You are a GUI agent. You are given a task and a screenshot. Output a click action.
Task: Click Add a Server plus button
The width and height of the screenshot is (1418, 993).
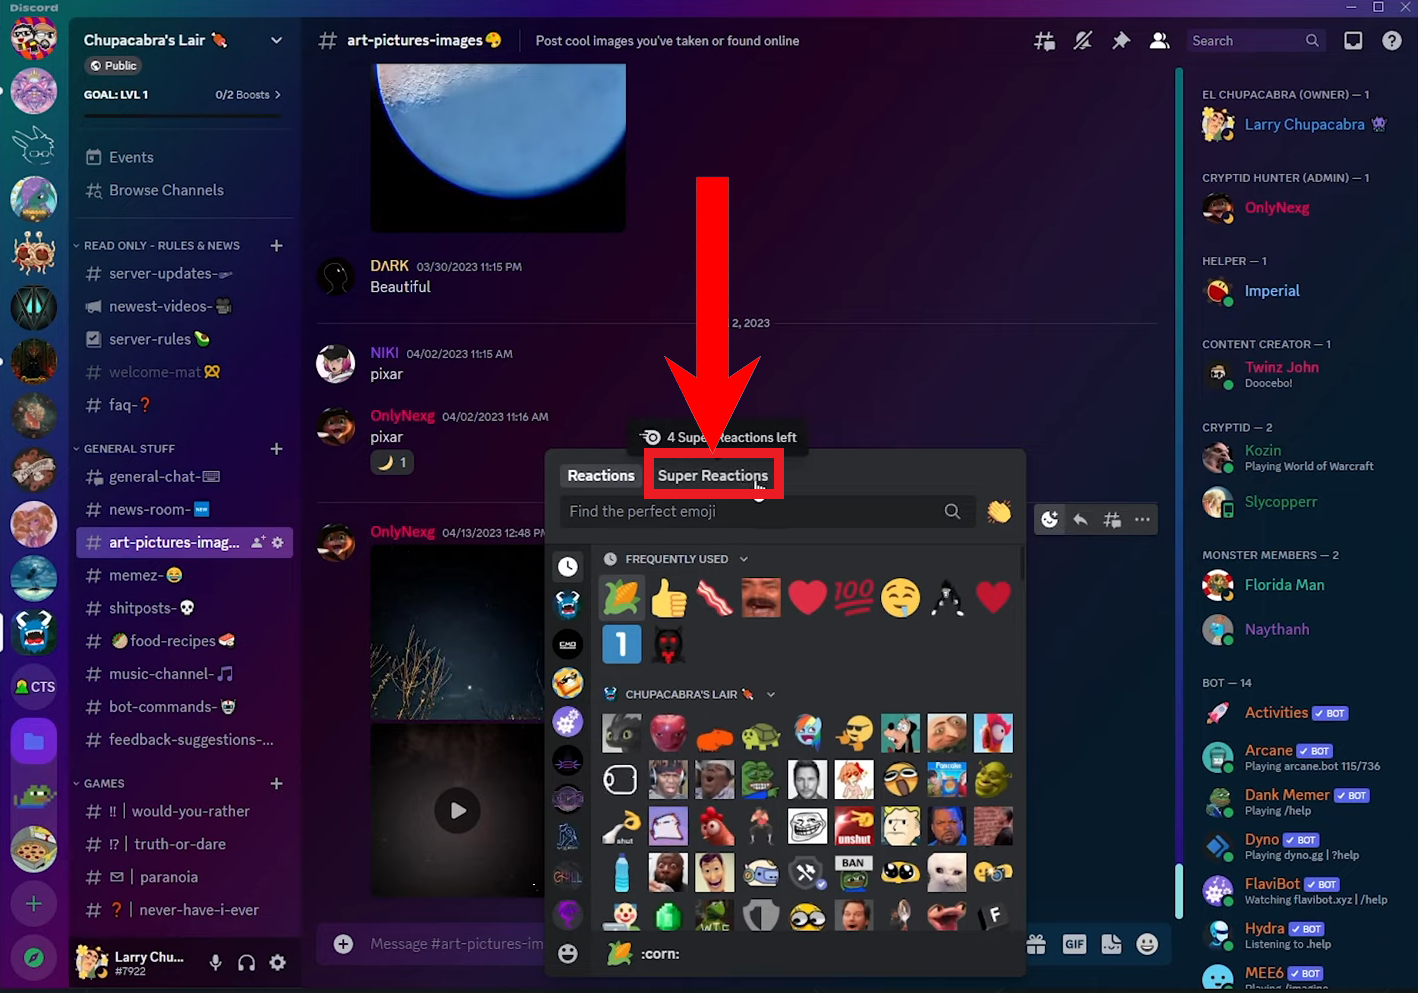click(34, 904)
